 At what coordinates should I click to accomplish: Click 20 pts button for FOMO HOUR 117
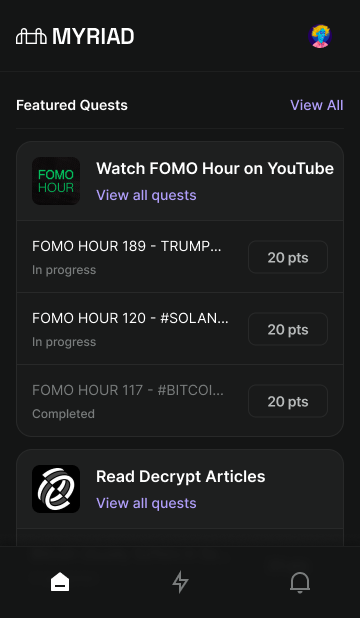click(x=288, y=401)
